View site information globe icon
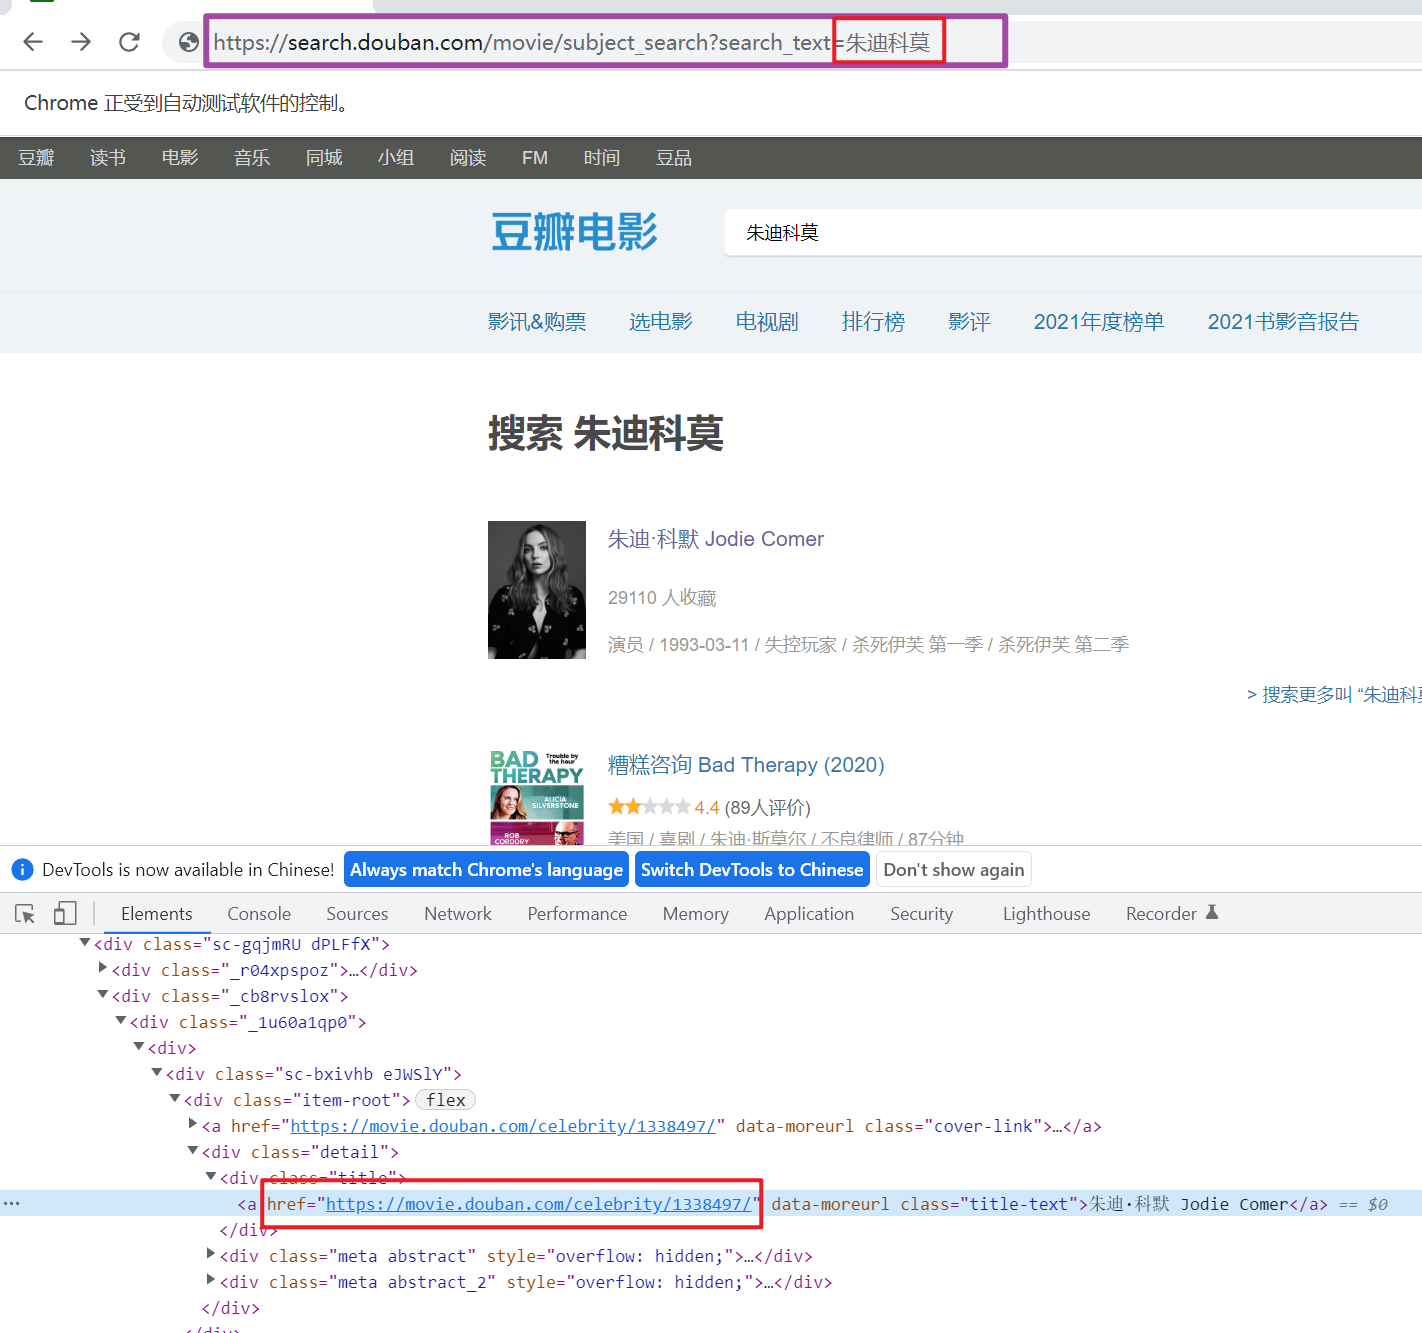Screen dimensions: 1422x1333 coord(188,42)
